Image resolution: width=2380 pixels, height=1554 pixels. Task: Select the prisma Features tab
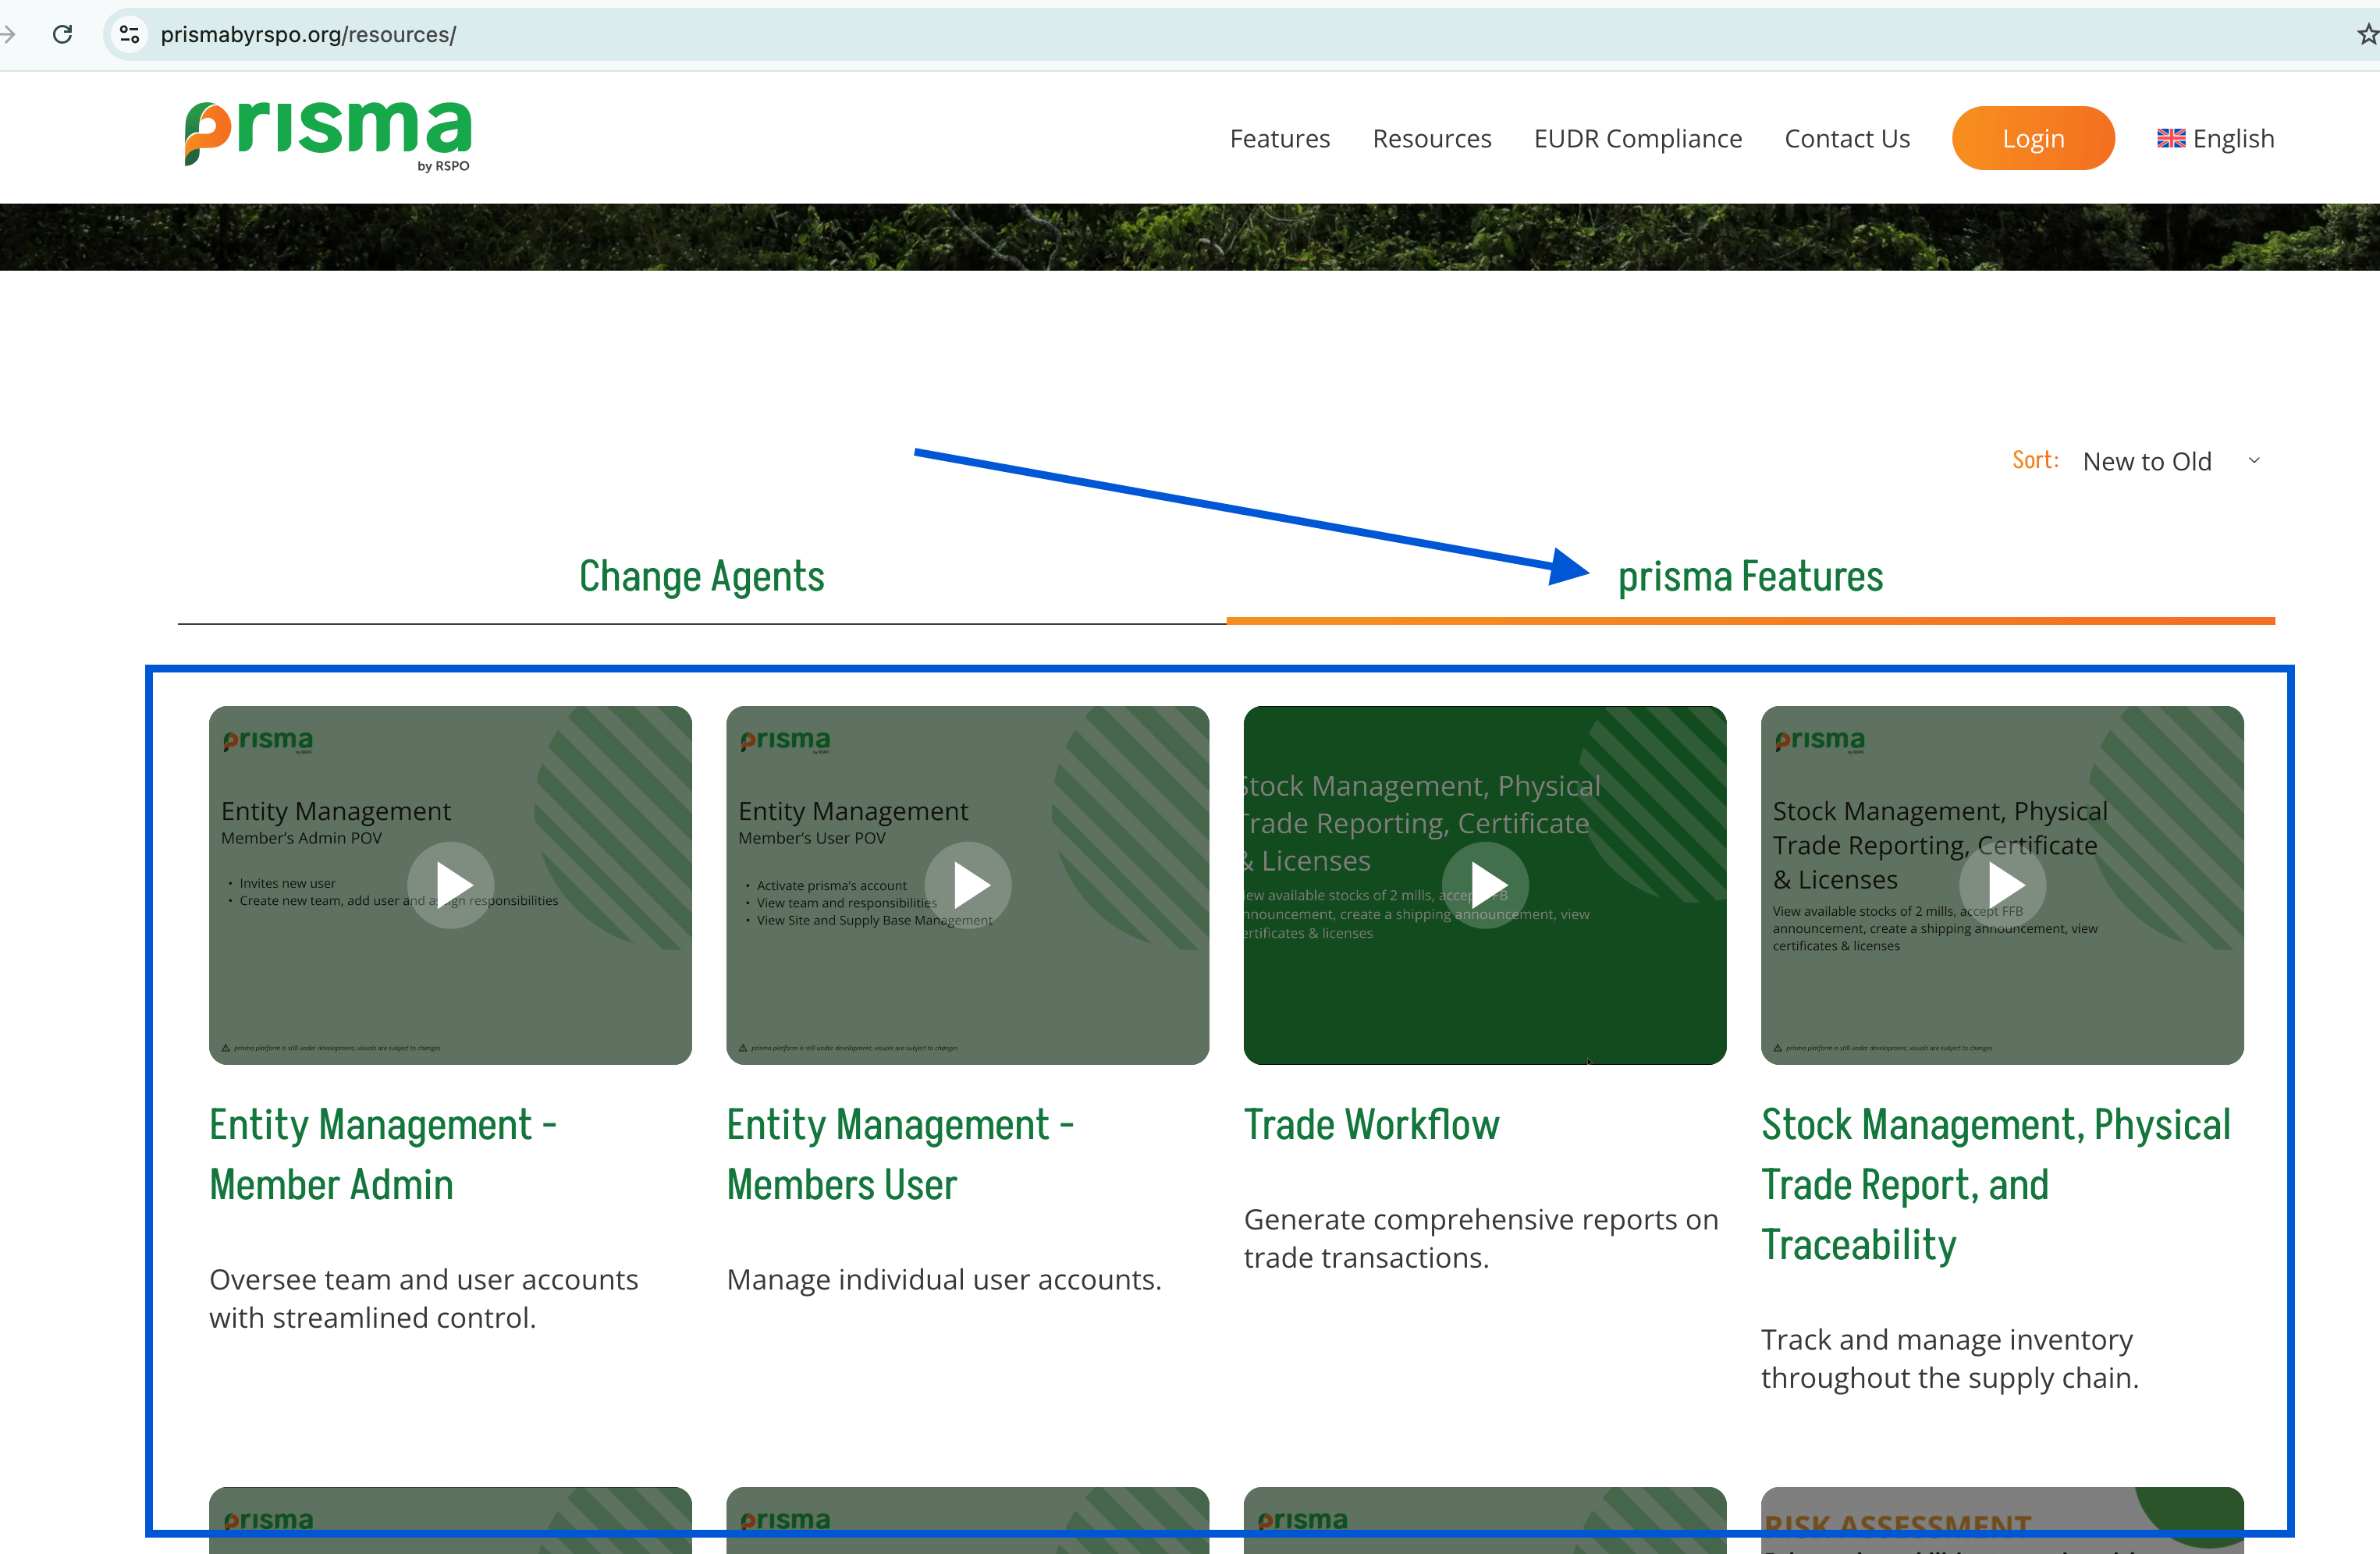coord(1750,577)
